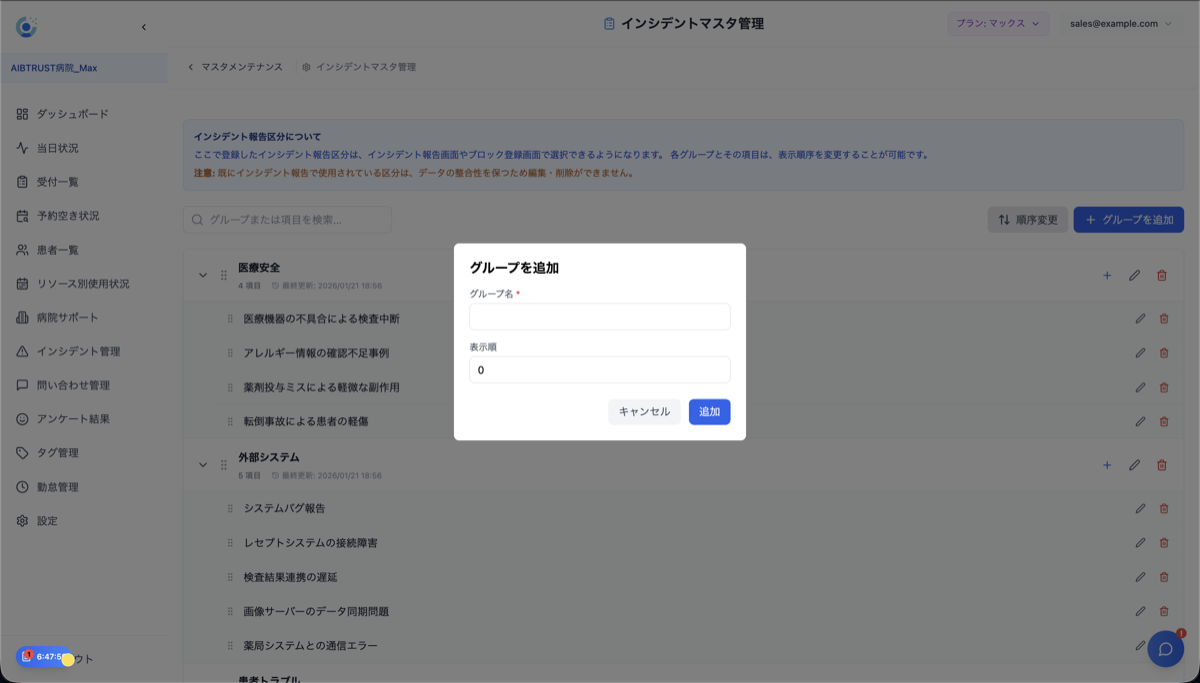Delete アレルギー情報の確認不足事例 using trash icon
Viewport: 1200px width, 683px height.
pos(1164,354)
